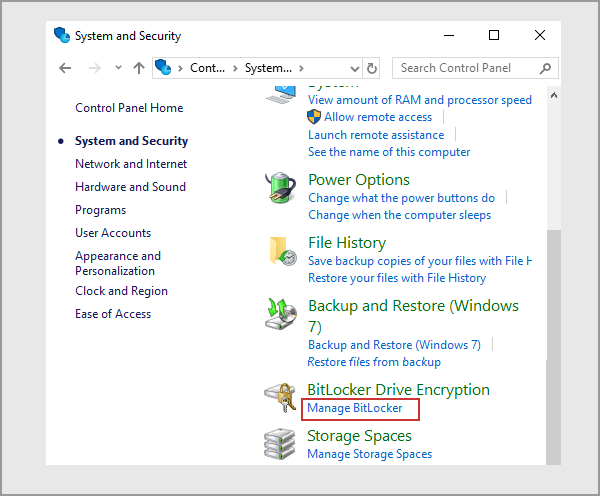Open recent locations dropdown chevron
600x496 pixels.
pyautogui.click(x=118, y=68)
